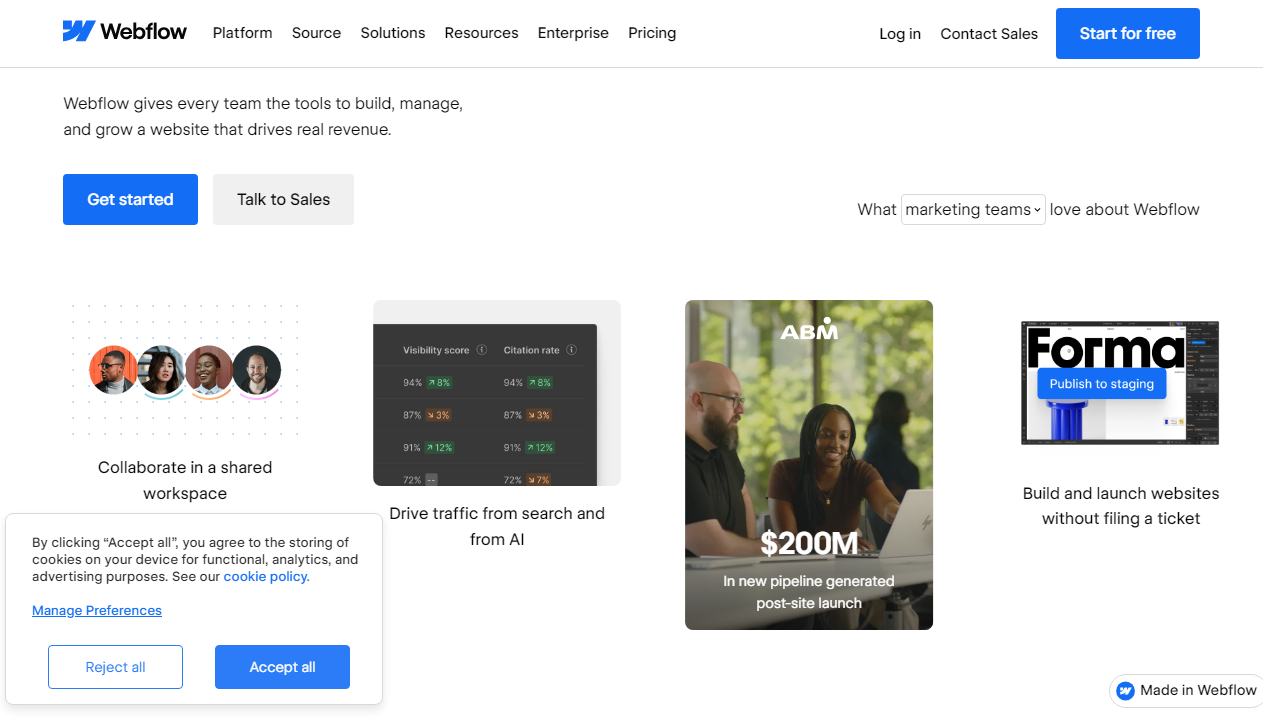Click the Talk to Sales button

tap(283, 199)
